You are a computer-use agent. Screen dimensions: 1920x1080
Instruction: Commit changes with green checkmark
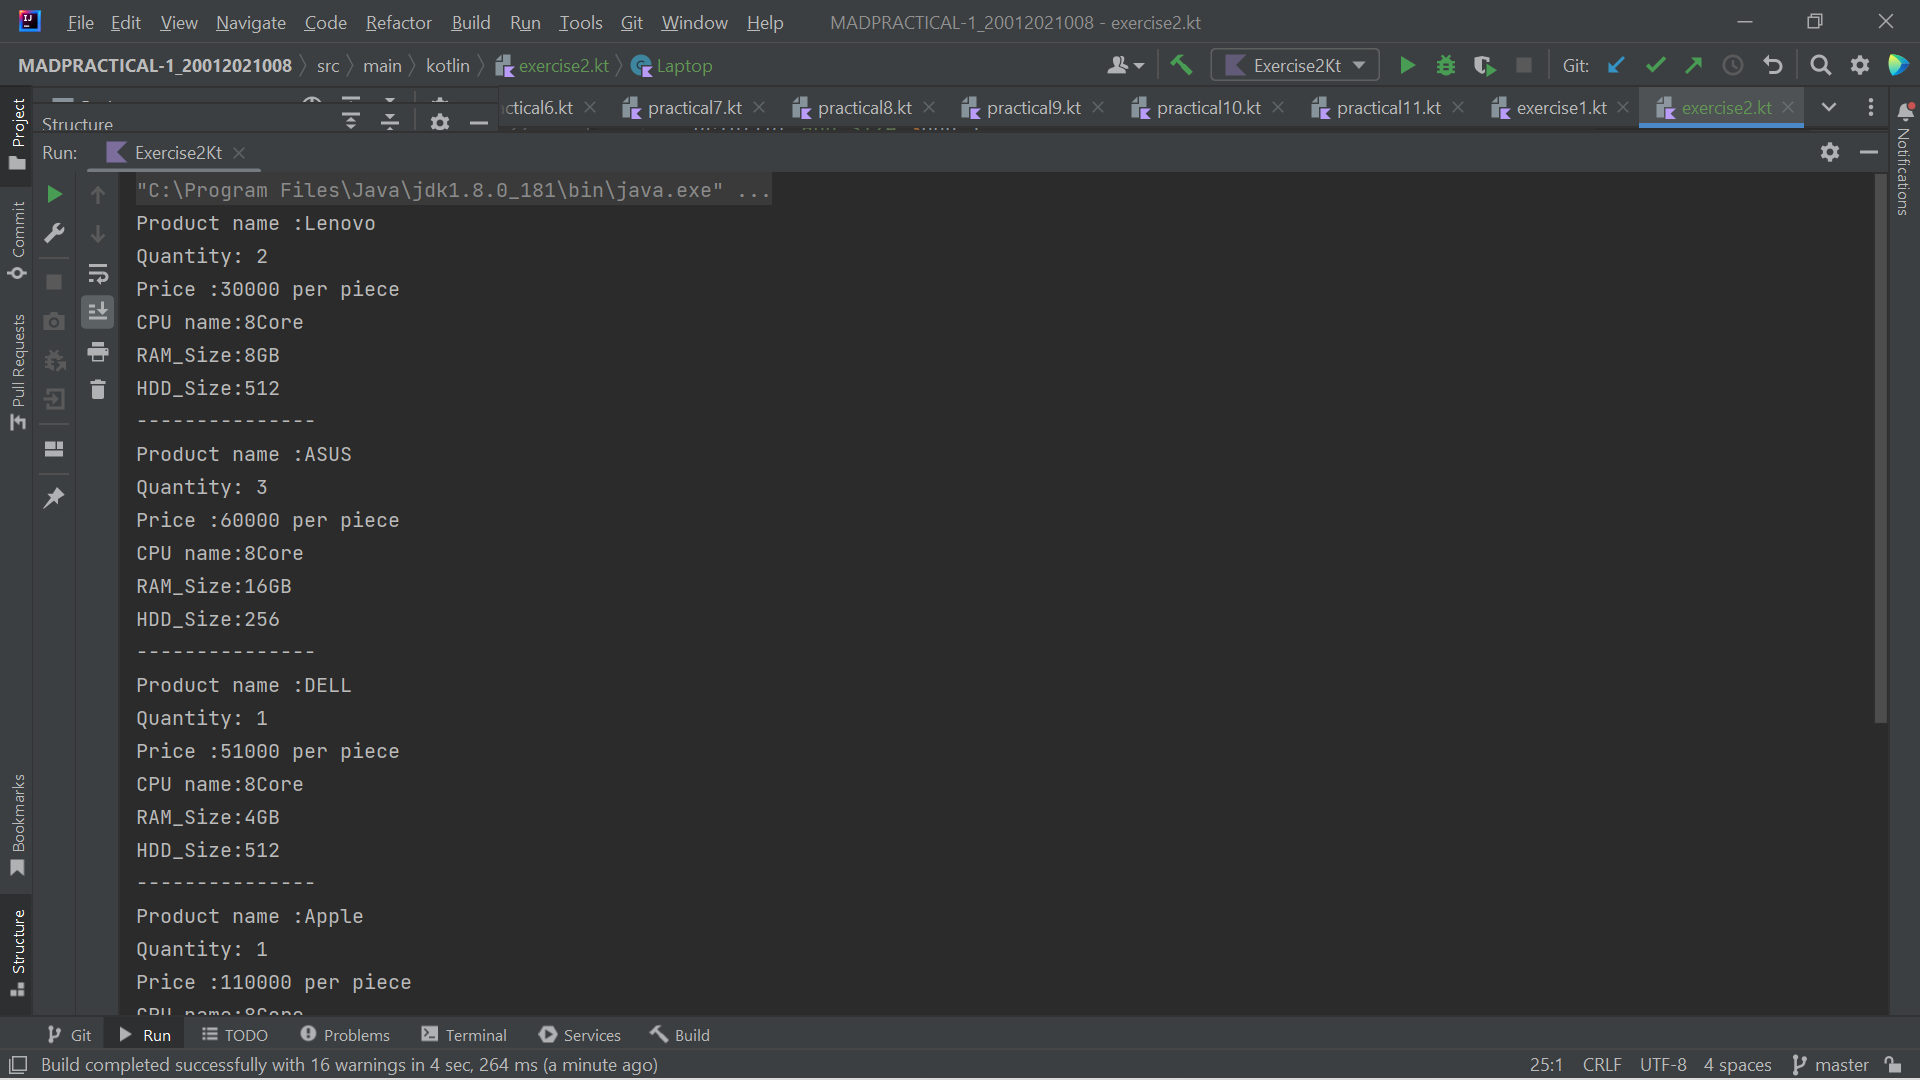tap(1655, 66)
